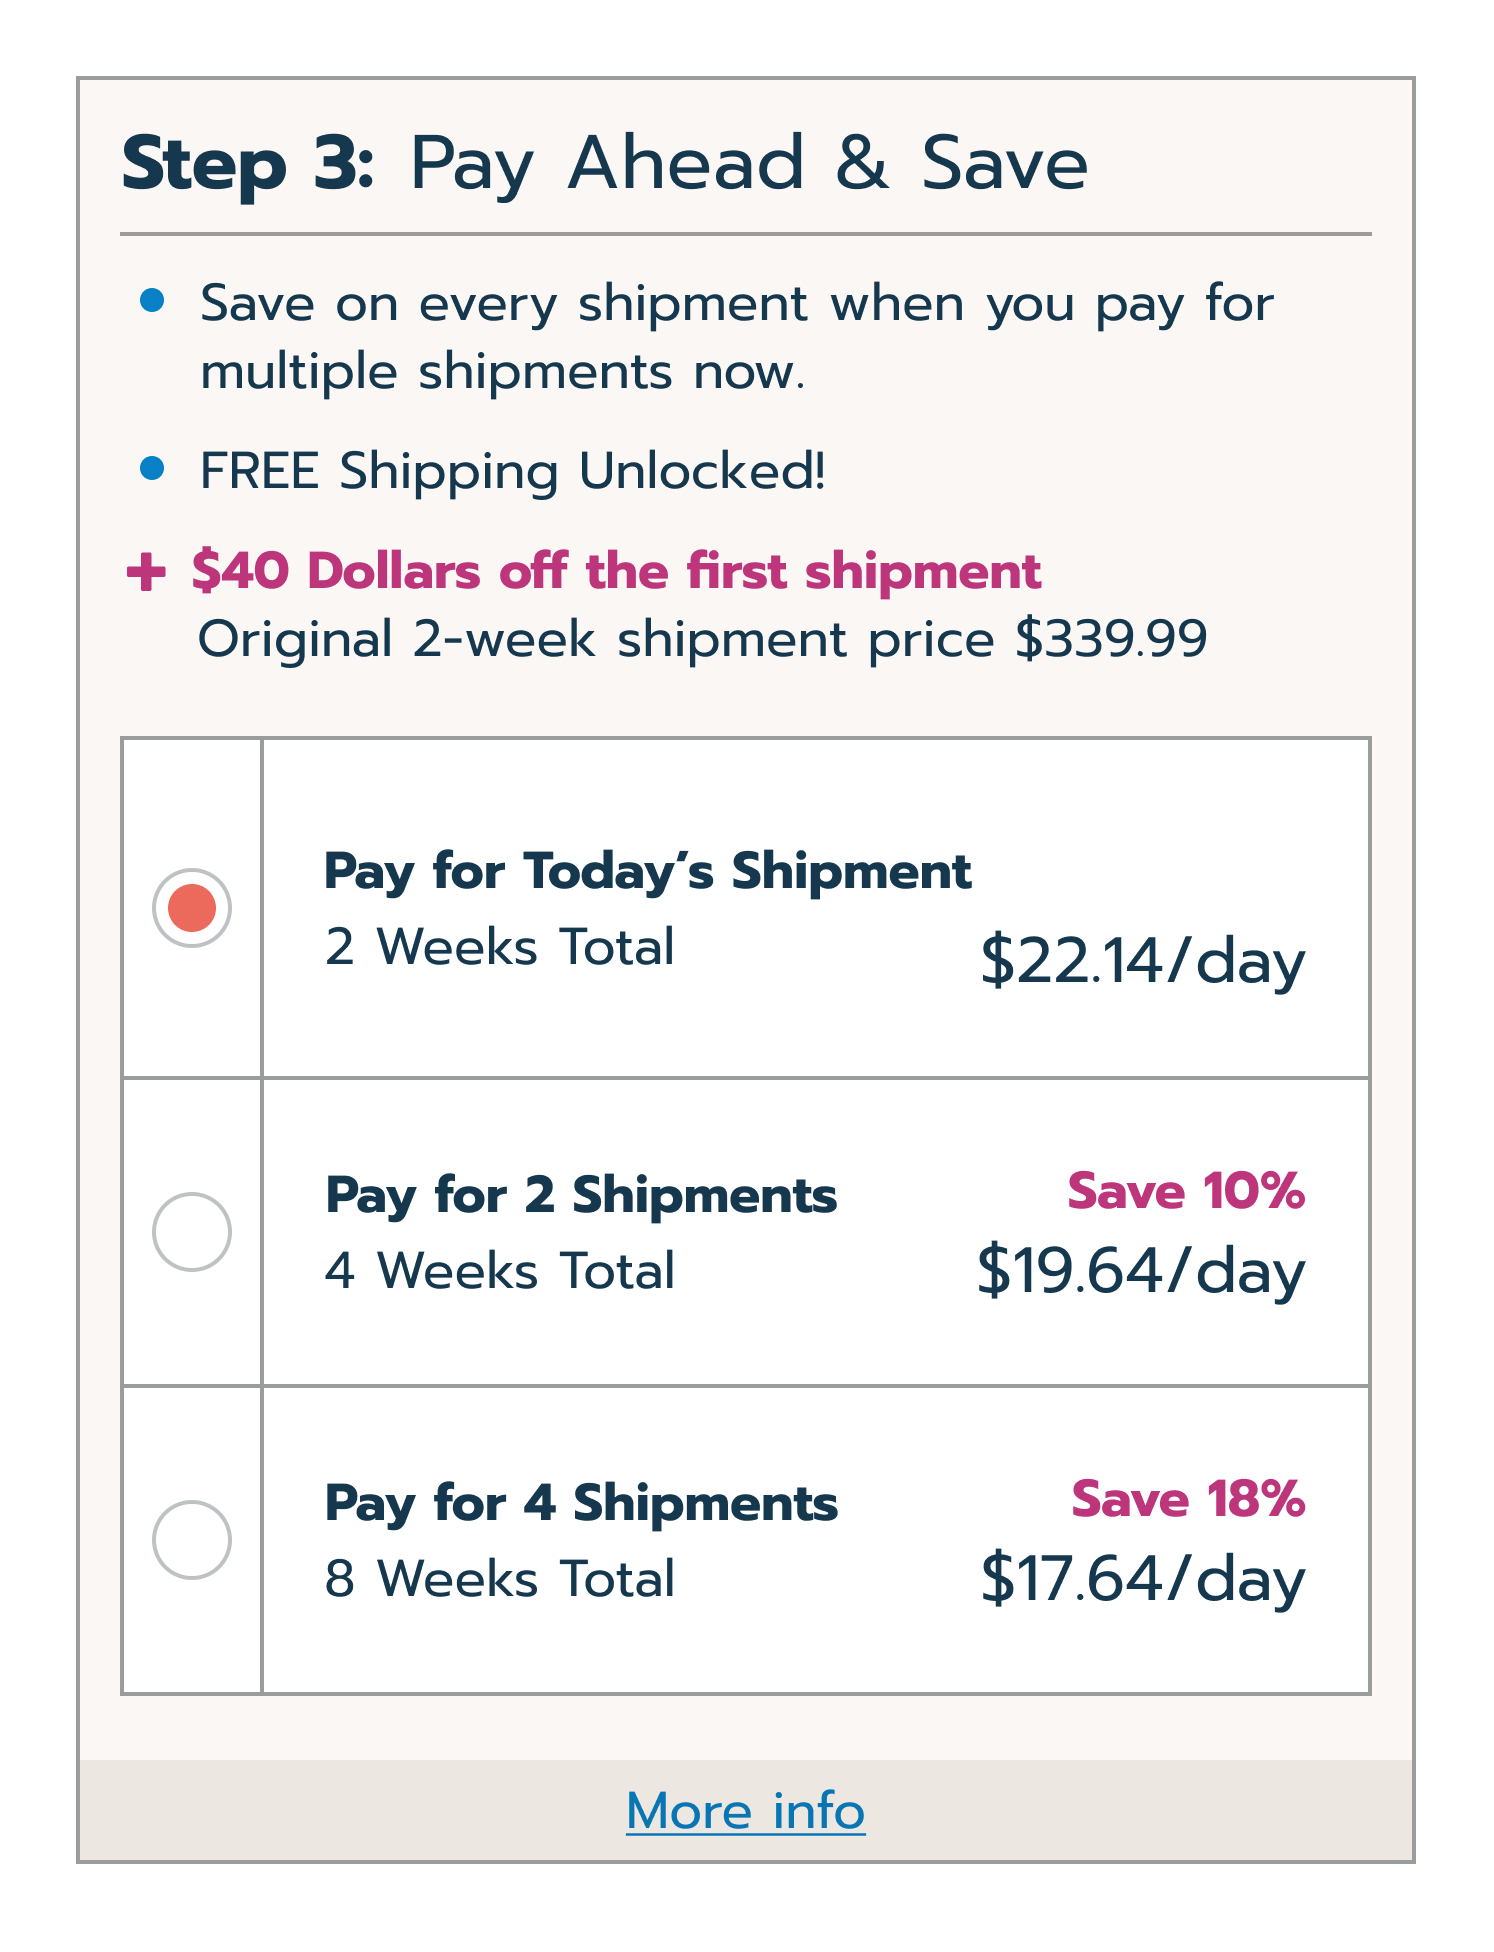This screenshot has height=1952, width=1494.
Task: Tap the $17.64/day price
Action: [x=1142, y=1579]
